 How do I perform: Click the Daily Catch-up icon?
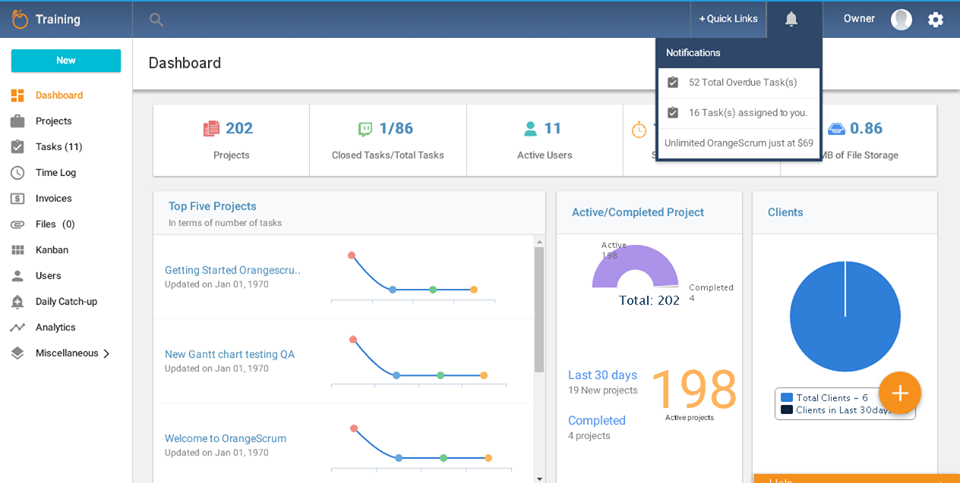[17, 302]
